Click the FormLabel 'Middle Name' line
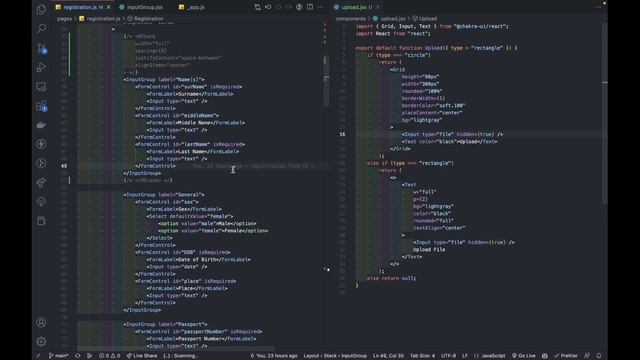 click(196, 122)
